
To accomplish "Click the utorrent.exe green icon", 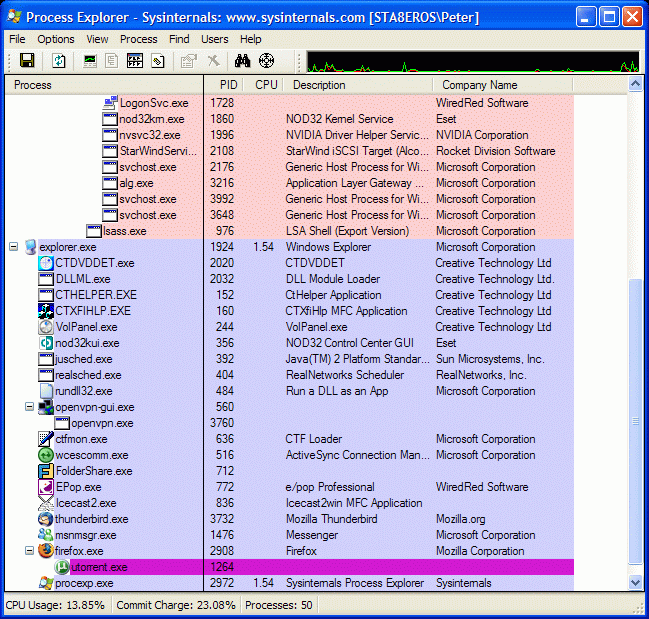I will pos(62,567).
